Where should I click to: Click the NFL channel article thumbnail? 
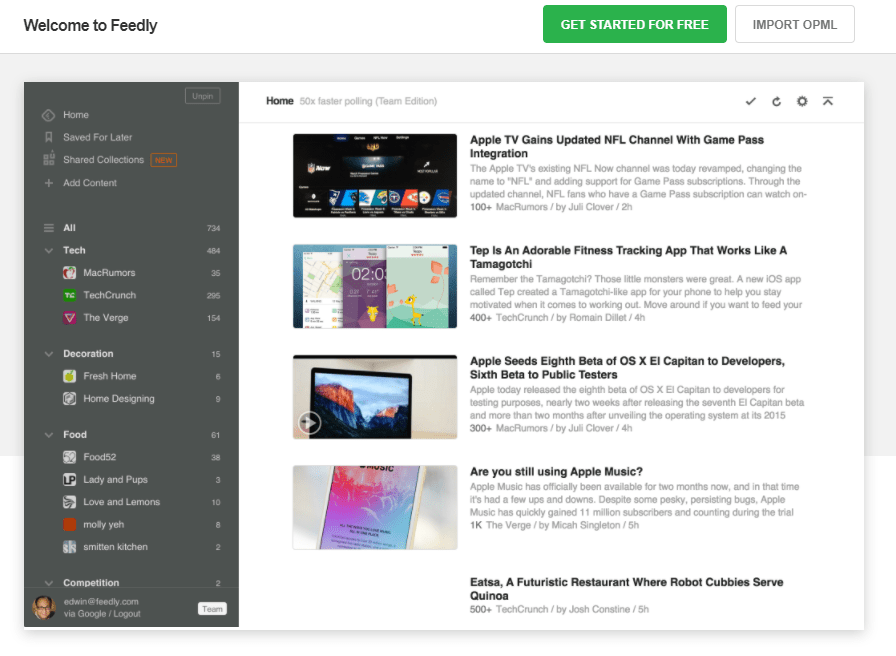[375, 176]
